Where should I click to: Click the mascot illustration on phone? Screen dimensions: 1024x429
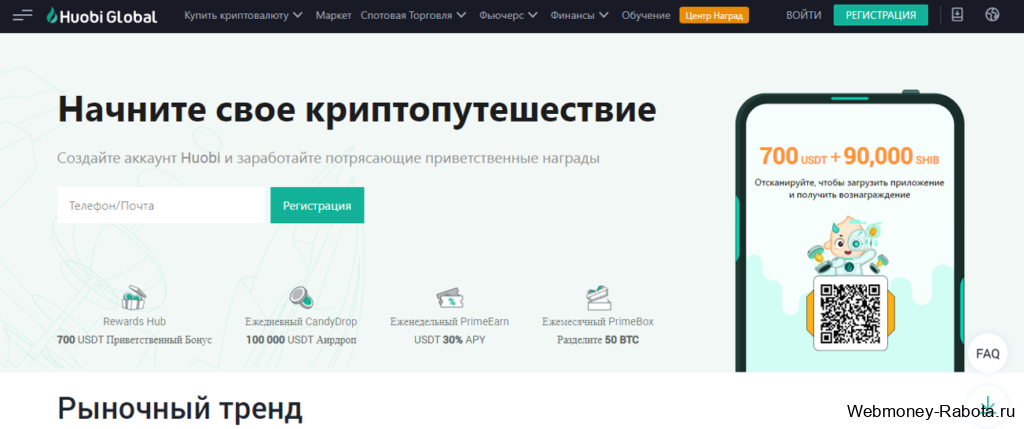pos(850,246)
